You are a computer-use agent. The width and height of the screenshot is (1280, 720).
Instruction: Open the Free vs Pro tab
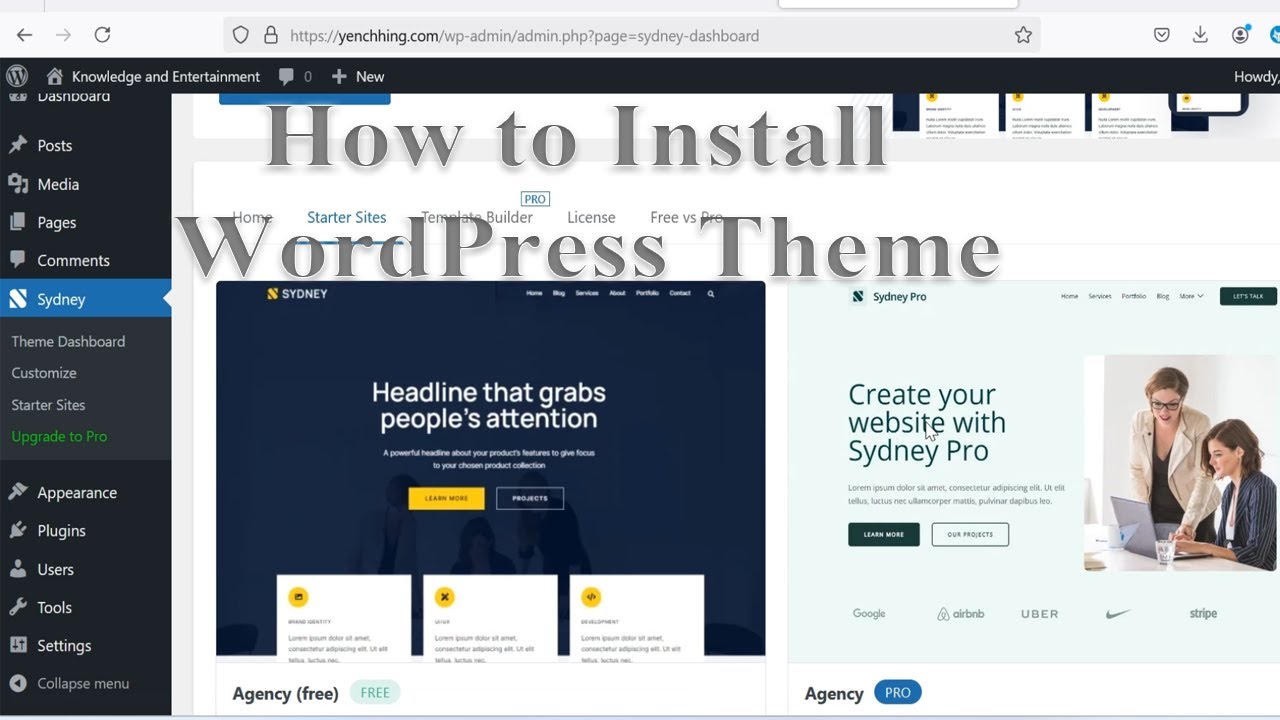click(686, 217)
